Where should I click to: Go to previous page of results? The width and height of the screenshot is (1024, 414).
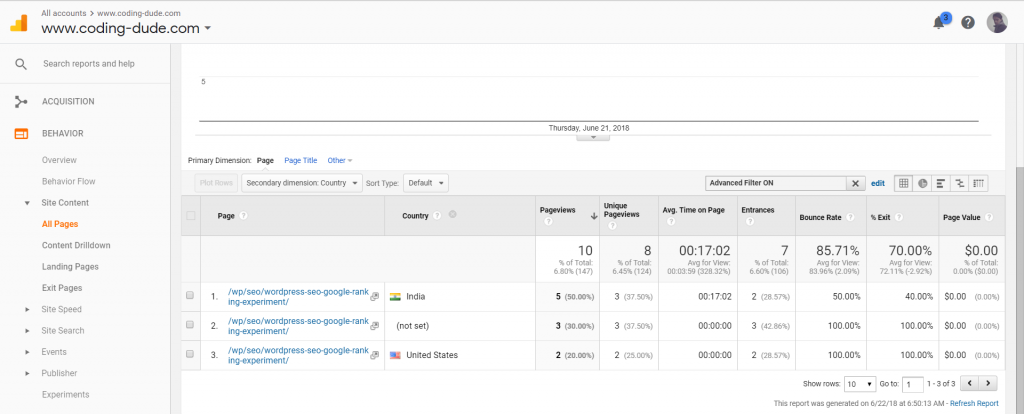click(971, 383)
